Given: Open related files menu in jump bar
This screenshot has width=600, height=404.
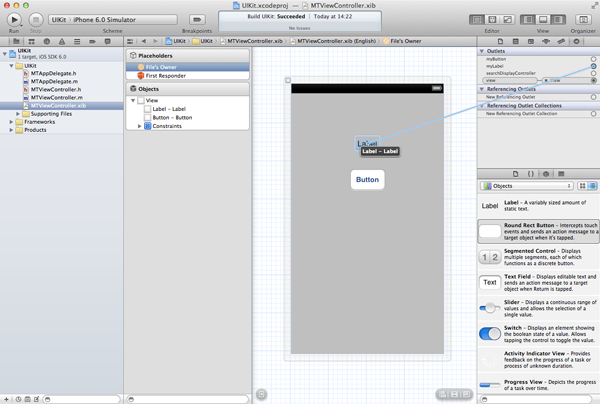Looking at the screenshot, I should point(130,41).
